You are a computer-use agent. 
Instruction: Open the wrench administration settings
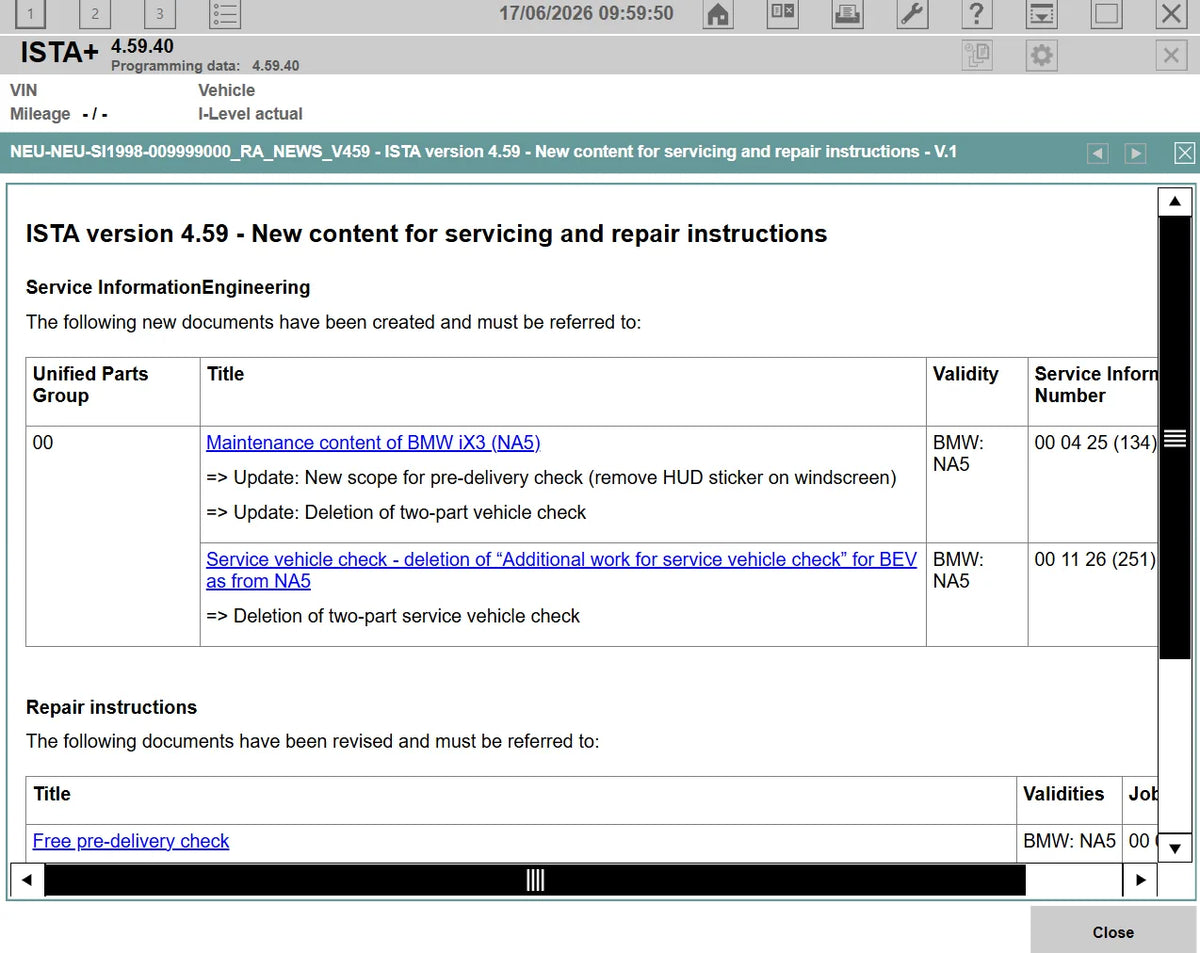pos(912,14)
